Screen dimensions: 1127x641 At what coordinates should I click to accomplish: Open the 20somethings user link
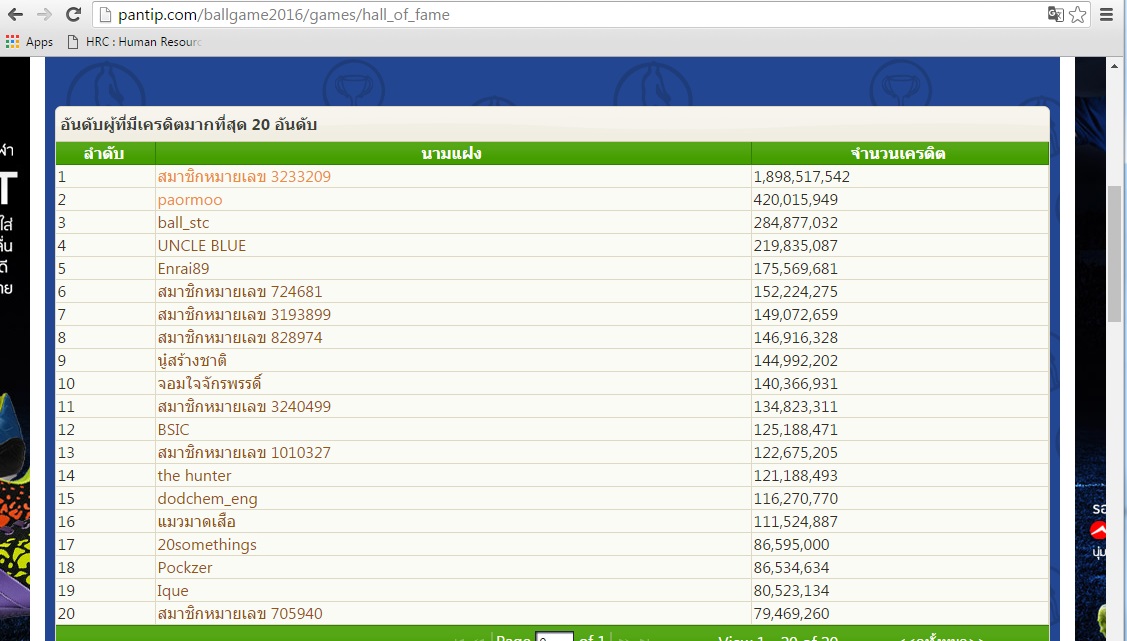coord(207,545)
